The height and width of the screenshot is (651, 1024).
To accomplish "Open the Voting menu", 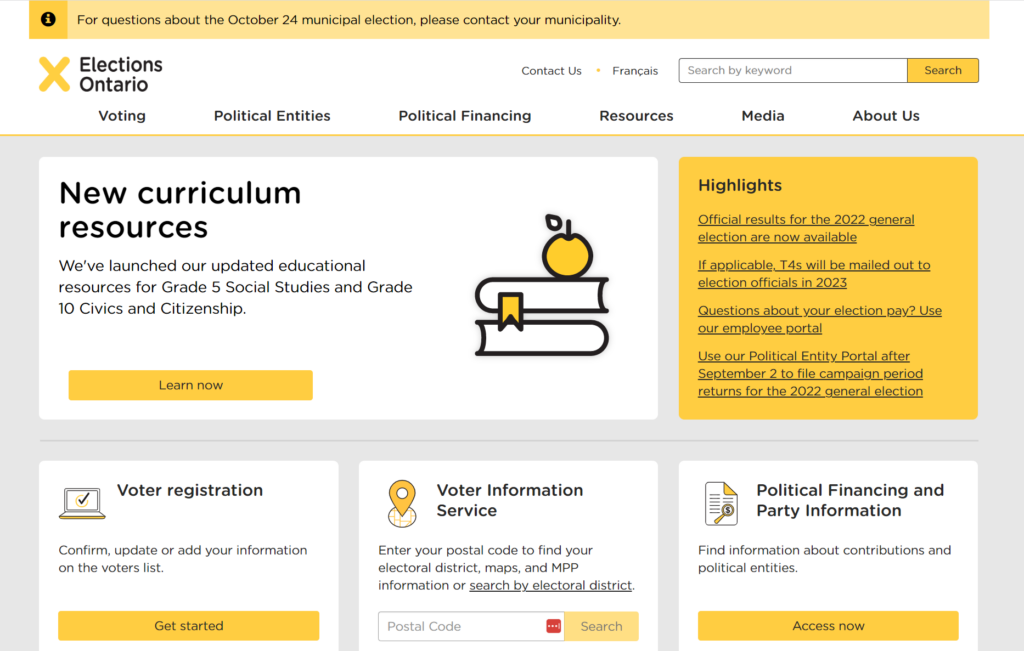I will point(122,116).
